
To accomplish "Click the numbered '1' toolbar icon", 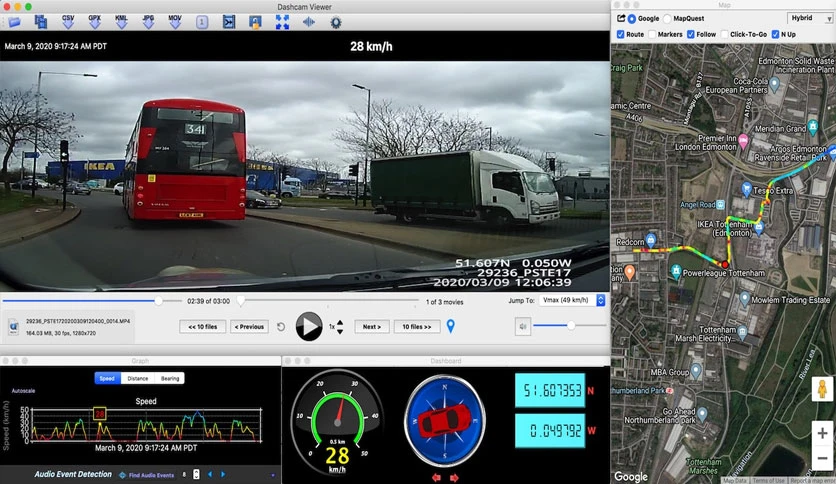I will (x=202, y=22).
